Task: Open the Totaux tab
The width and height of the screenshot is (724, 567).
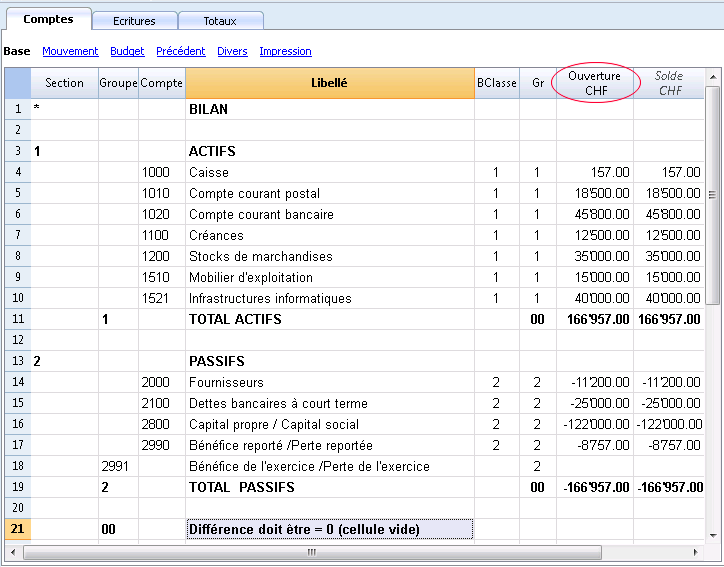Action: pos(220,21)
